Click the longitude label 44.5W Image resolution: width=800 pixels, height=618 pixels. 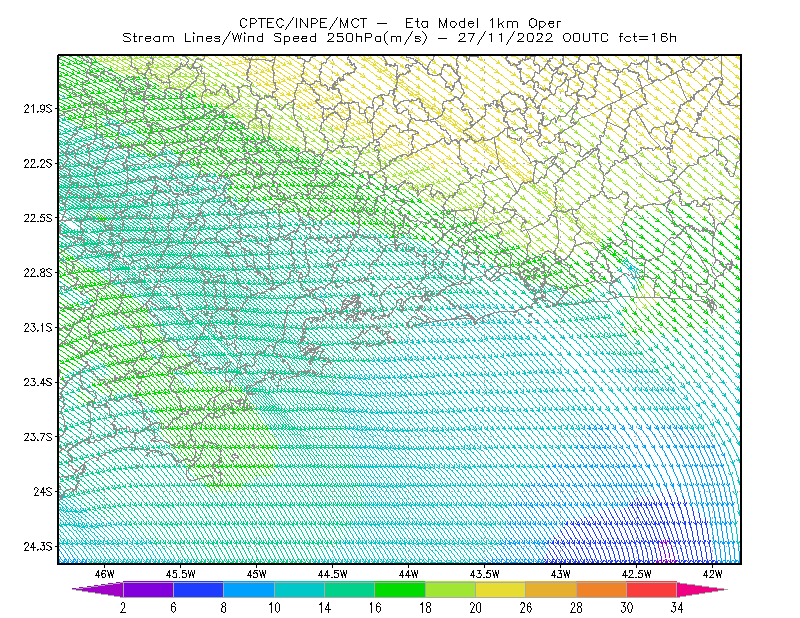coord(333,574)
